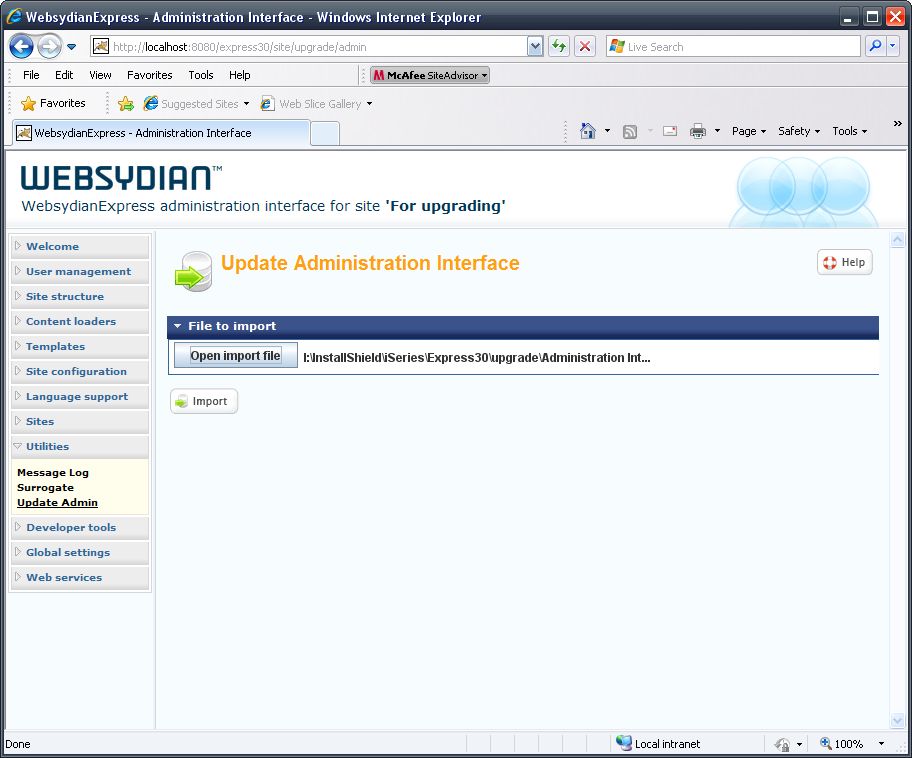Expand the Content loaders section
The width and height of the screenshot is (912, 758).
tap(80, 322)
